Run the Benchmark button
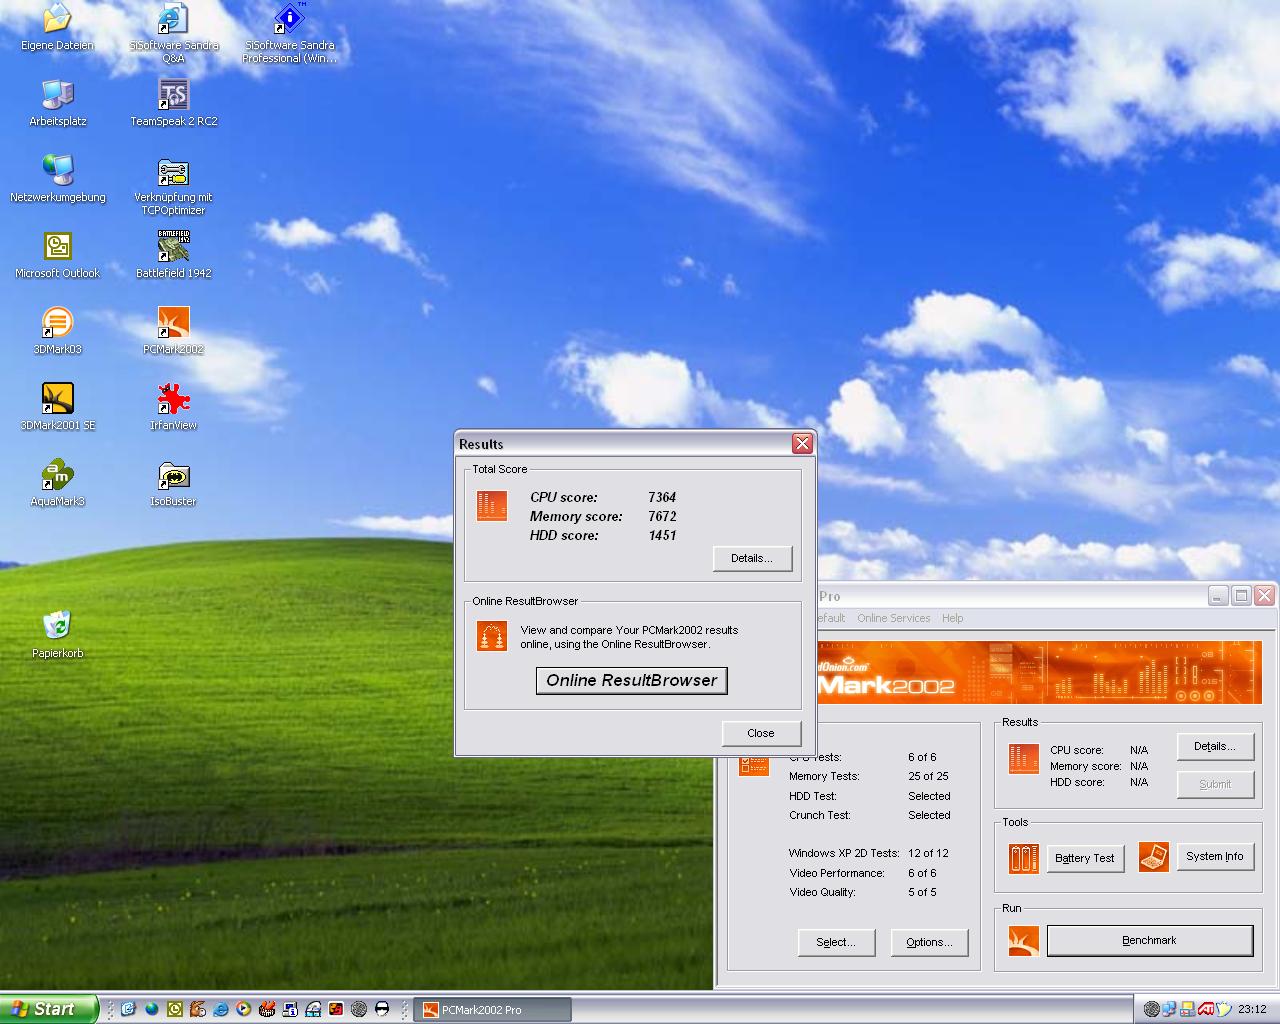The height and width of the screenshot is (1024, 1280). 1149,940
